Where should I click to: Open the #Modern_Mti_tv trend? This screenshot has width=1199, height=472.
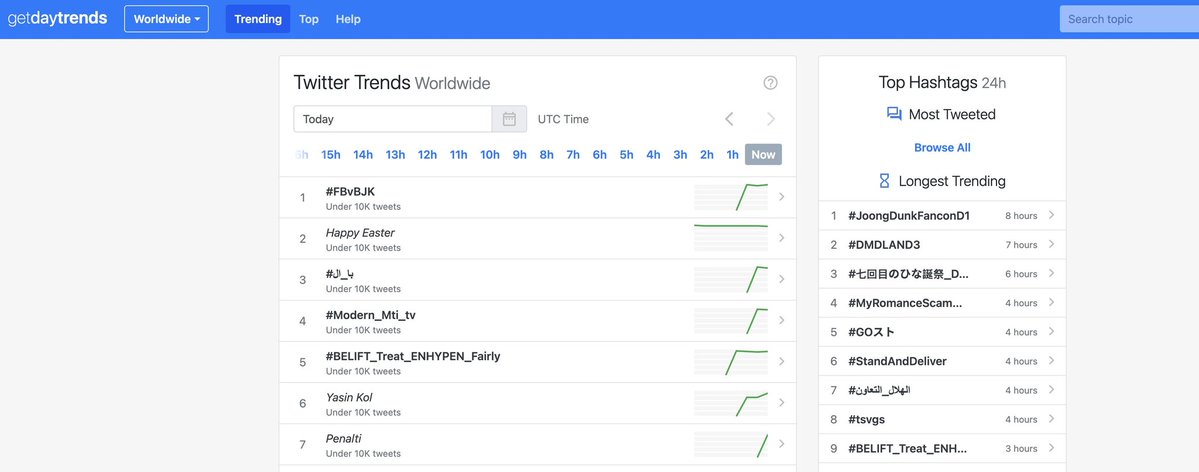click(371, 315)
